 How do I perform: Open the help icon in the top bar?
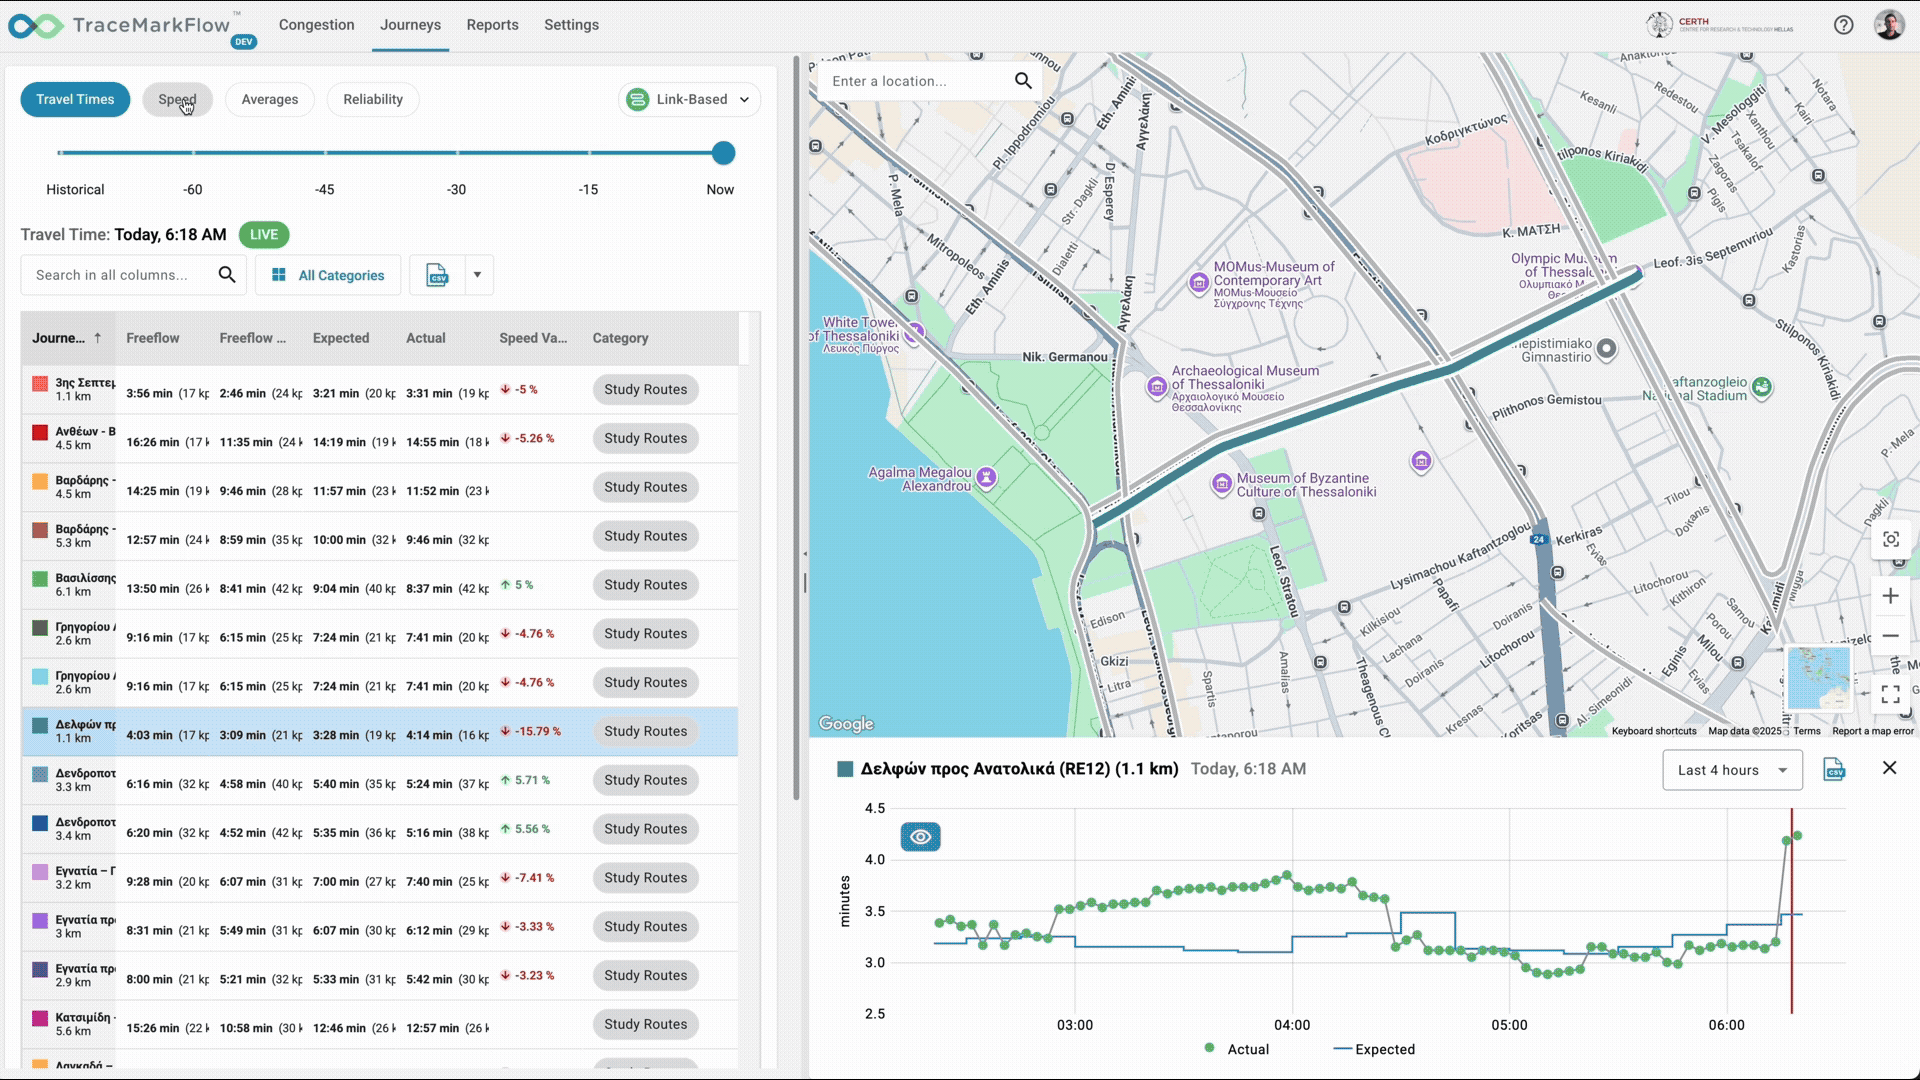tap(1844, 24)
